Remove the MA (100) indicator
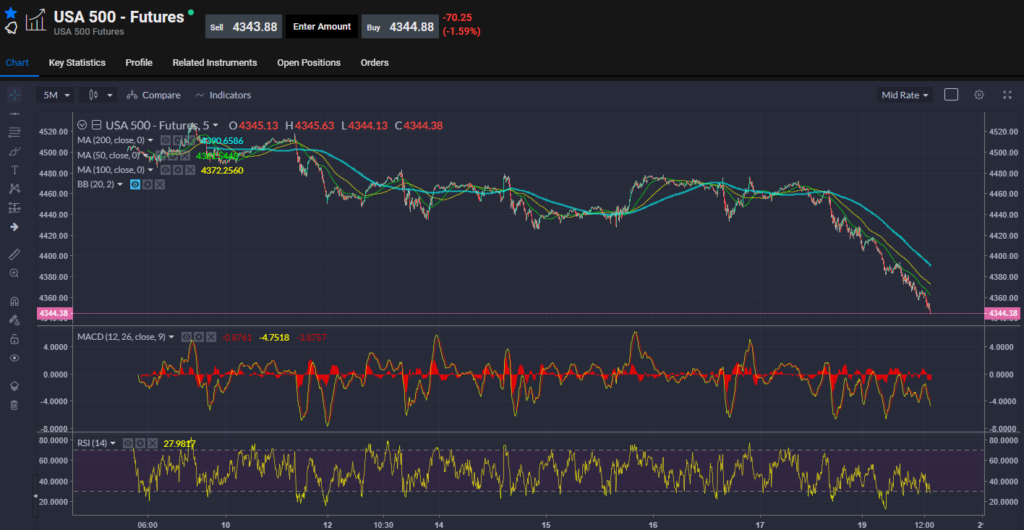This screenshot has width=1024, height=530. [x=190, y=170]
